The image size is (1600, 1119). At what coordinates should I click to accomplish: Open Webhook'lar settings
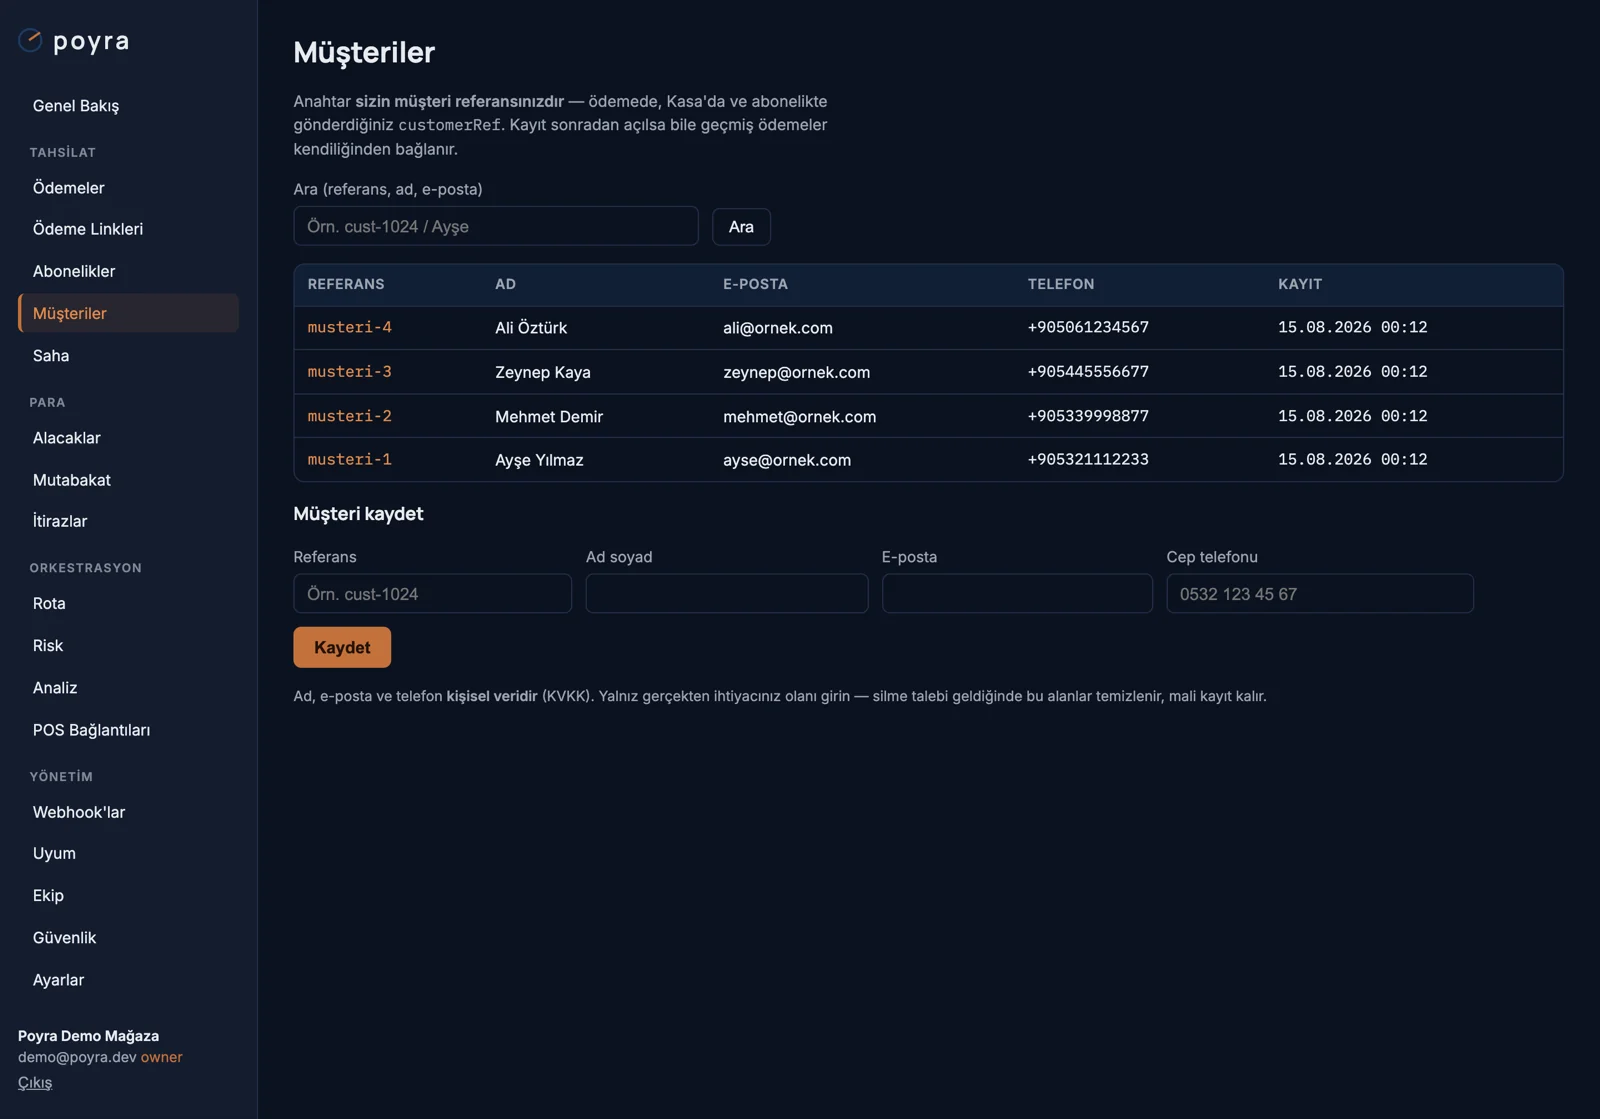(79, 812)
